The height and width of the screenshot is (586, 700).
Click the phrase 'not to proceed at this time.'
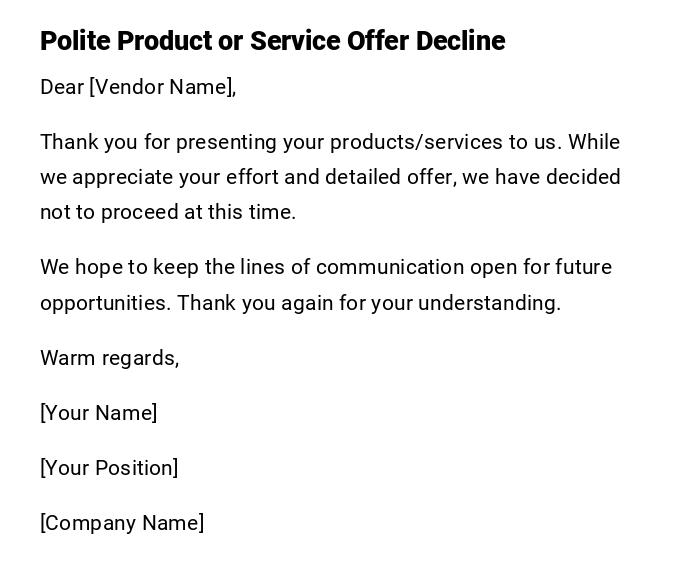168,212
